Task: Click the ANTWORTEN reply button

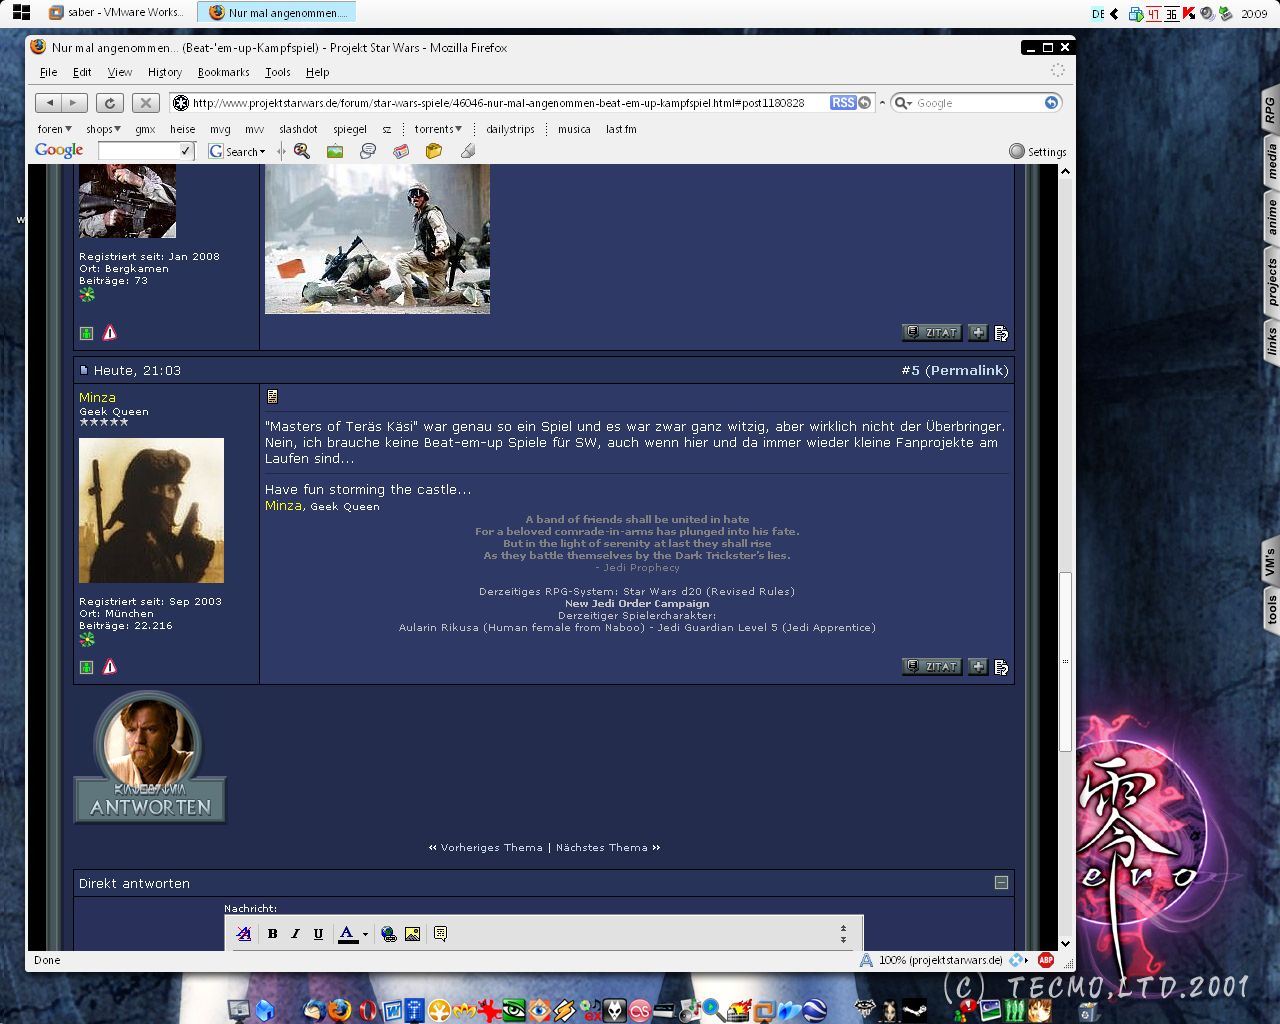Action: (x=151, y=757)
